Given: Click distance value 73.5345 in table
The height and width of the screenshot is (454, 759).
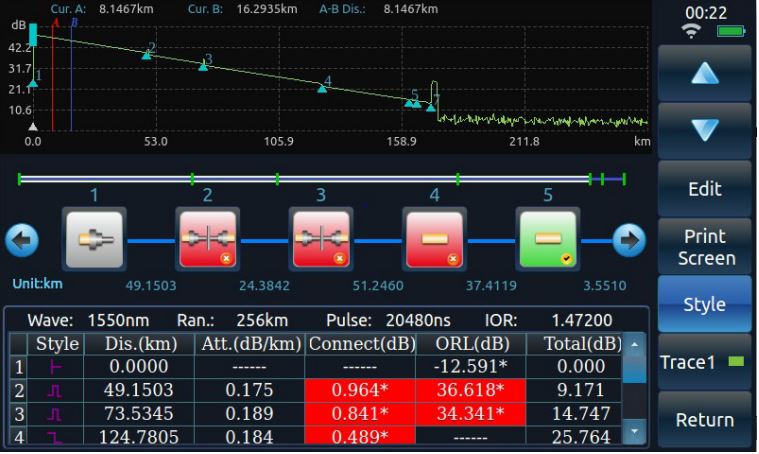Looking at the screenshot, I should tap(138, 414).
